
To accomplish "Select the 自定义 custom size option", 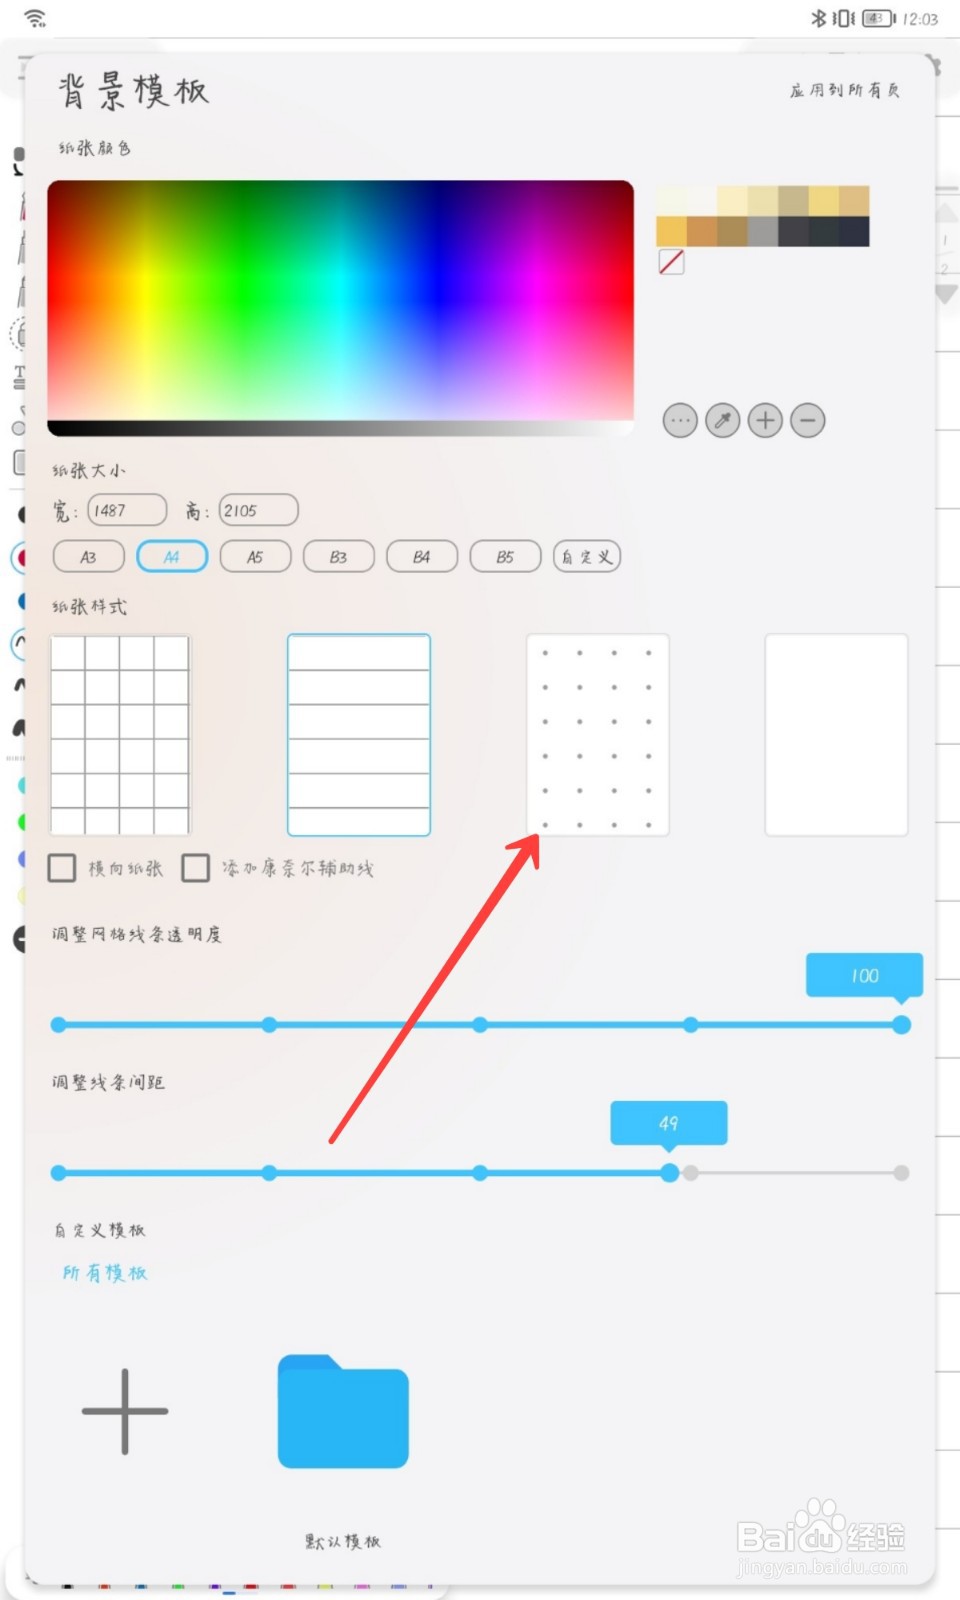I will tap(587, 557).
